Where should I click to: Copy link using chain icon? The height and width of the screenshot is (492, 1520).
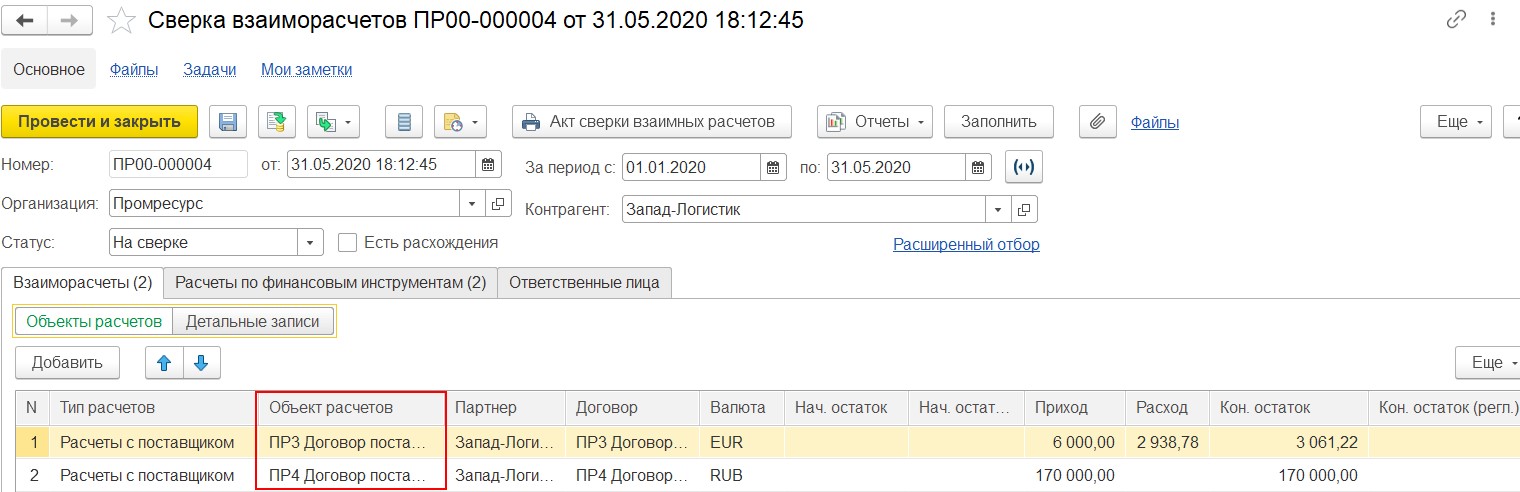coord(1456,20)
